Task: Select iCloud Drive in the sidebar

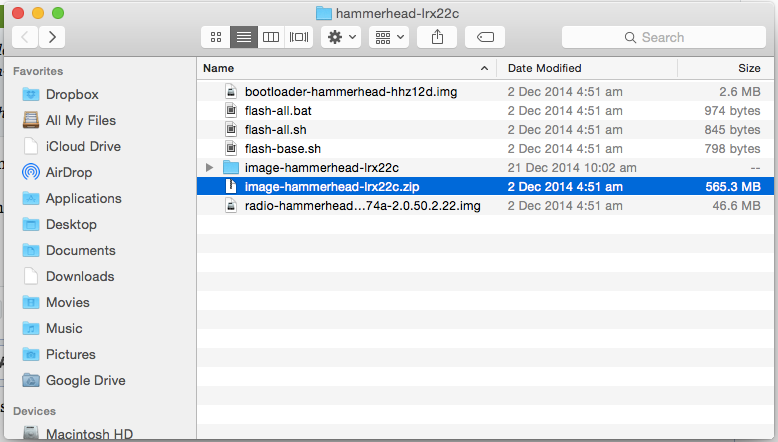Action: [83, 146]
